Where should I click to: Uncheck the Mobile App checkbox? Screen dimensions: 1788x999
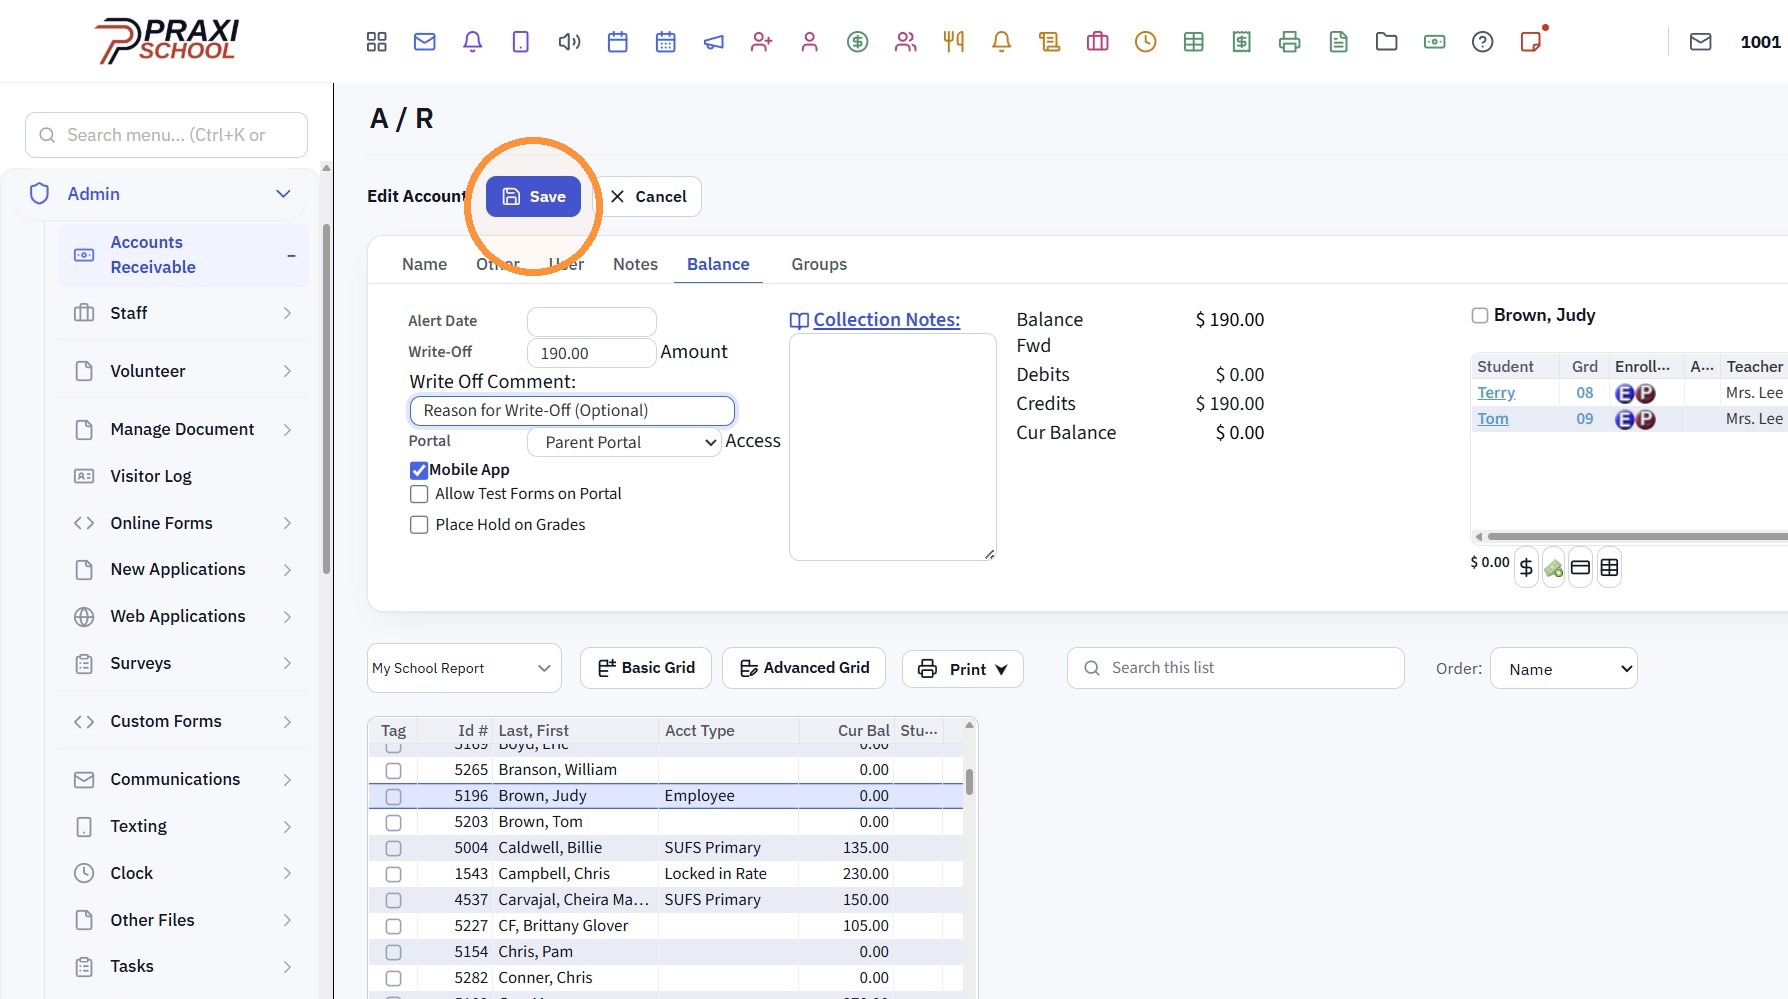click(x=419, y=470)
